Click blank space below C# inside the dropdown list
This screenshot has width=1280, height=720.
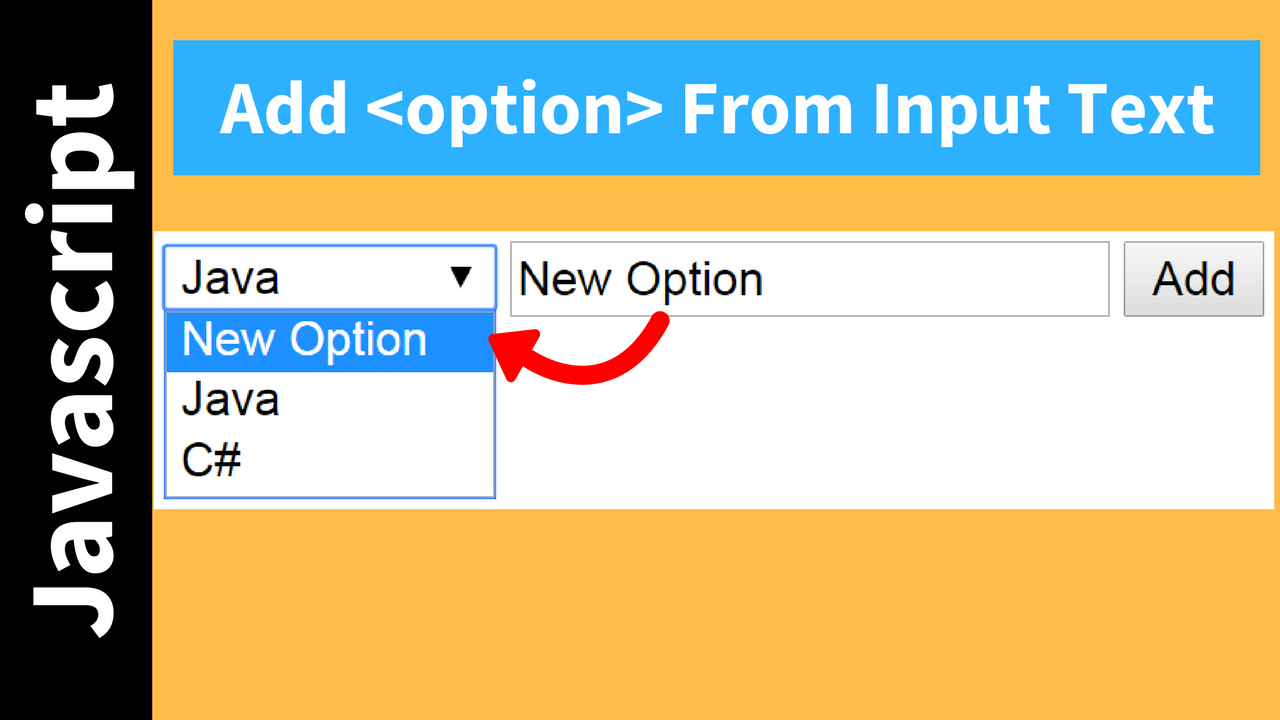click(330, 487)
